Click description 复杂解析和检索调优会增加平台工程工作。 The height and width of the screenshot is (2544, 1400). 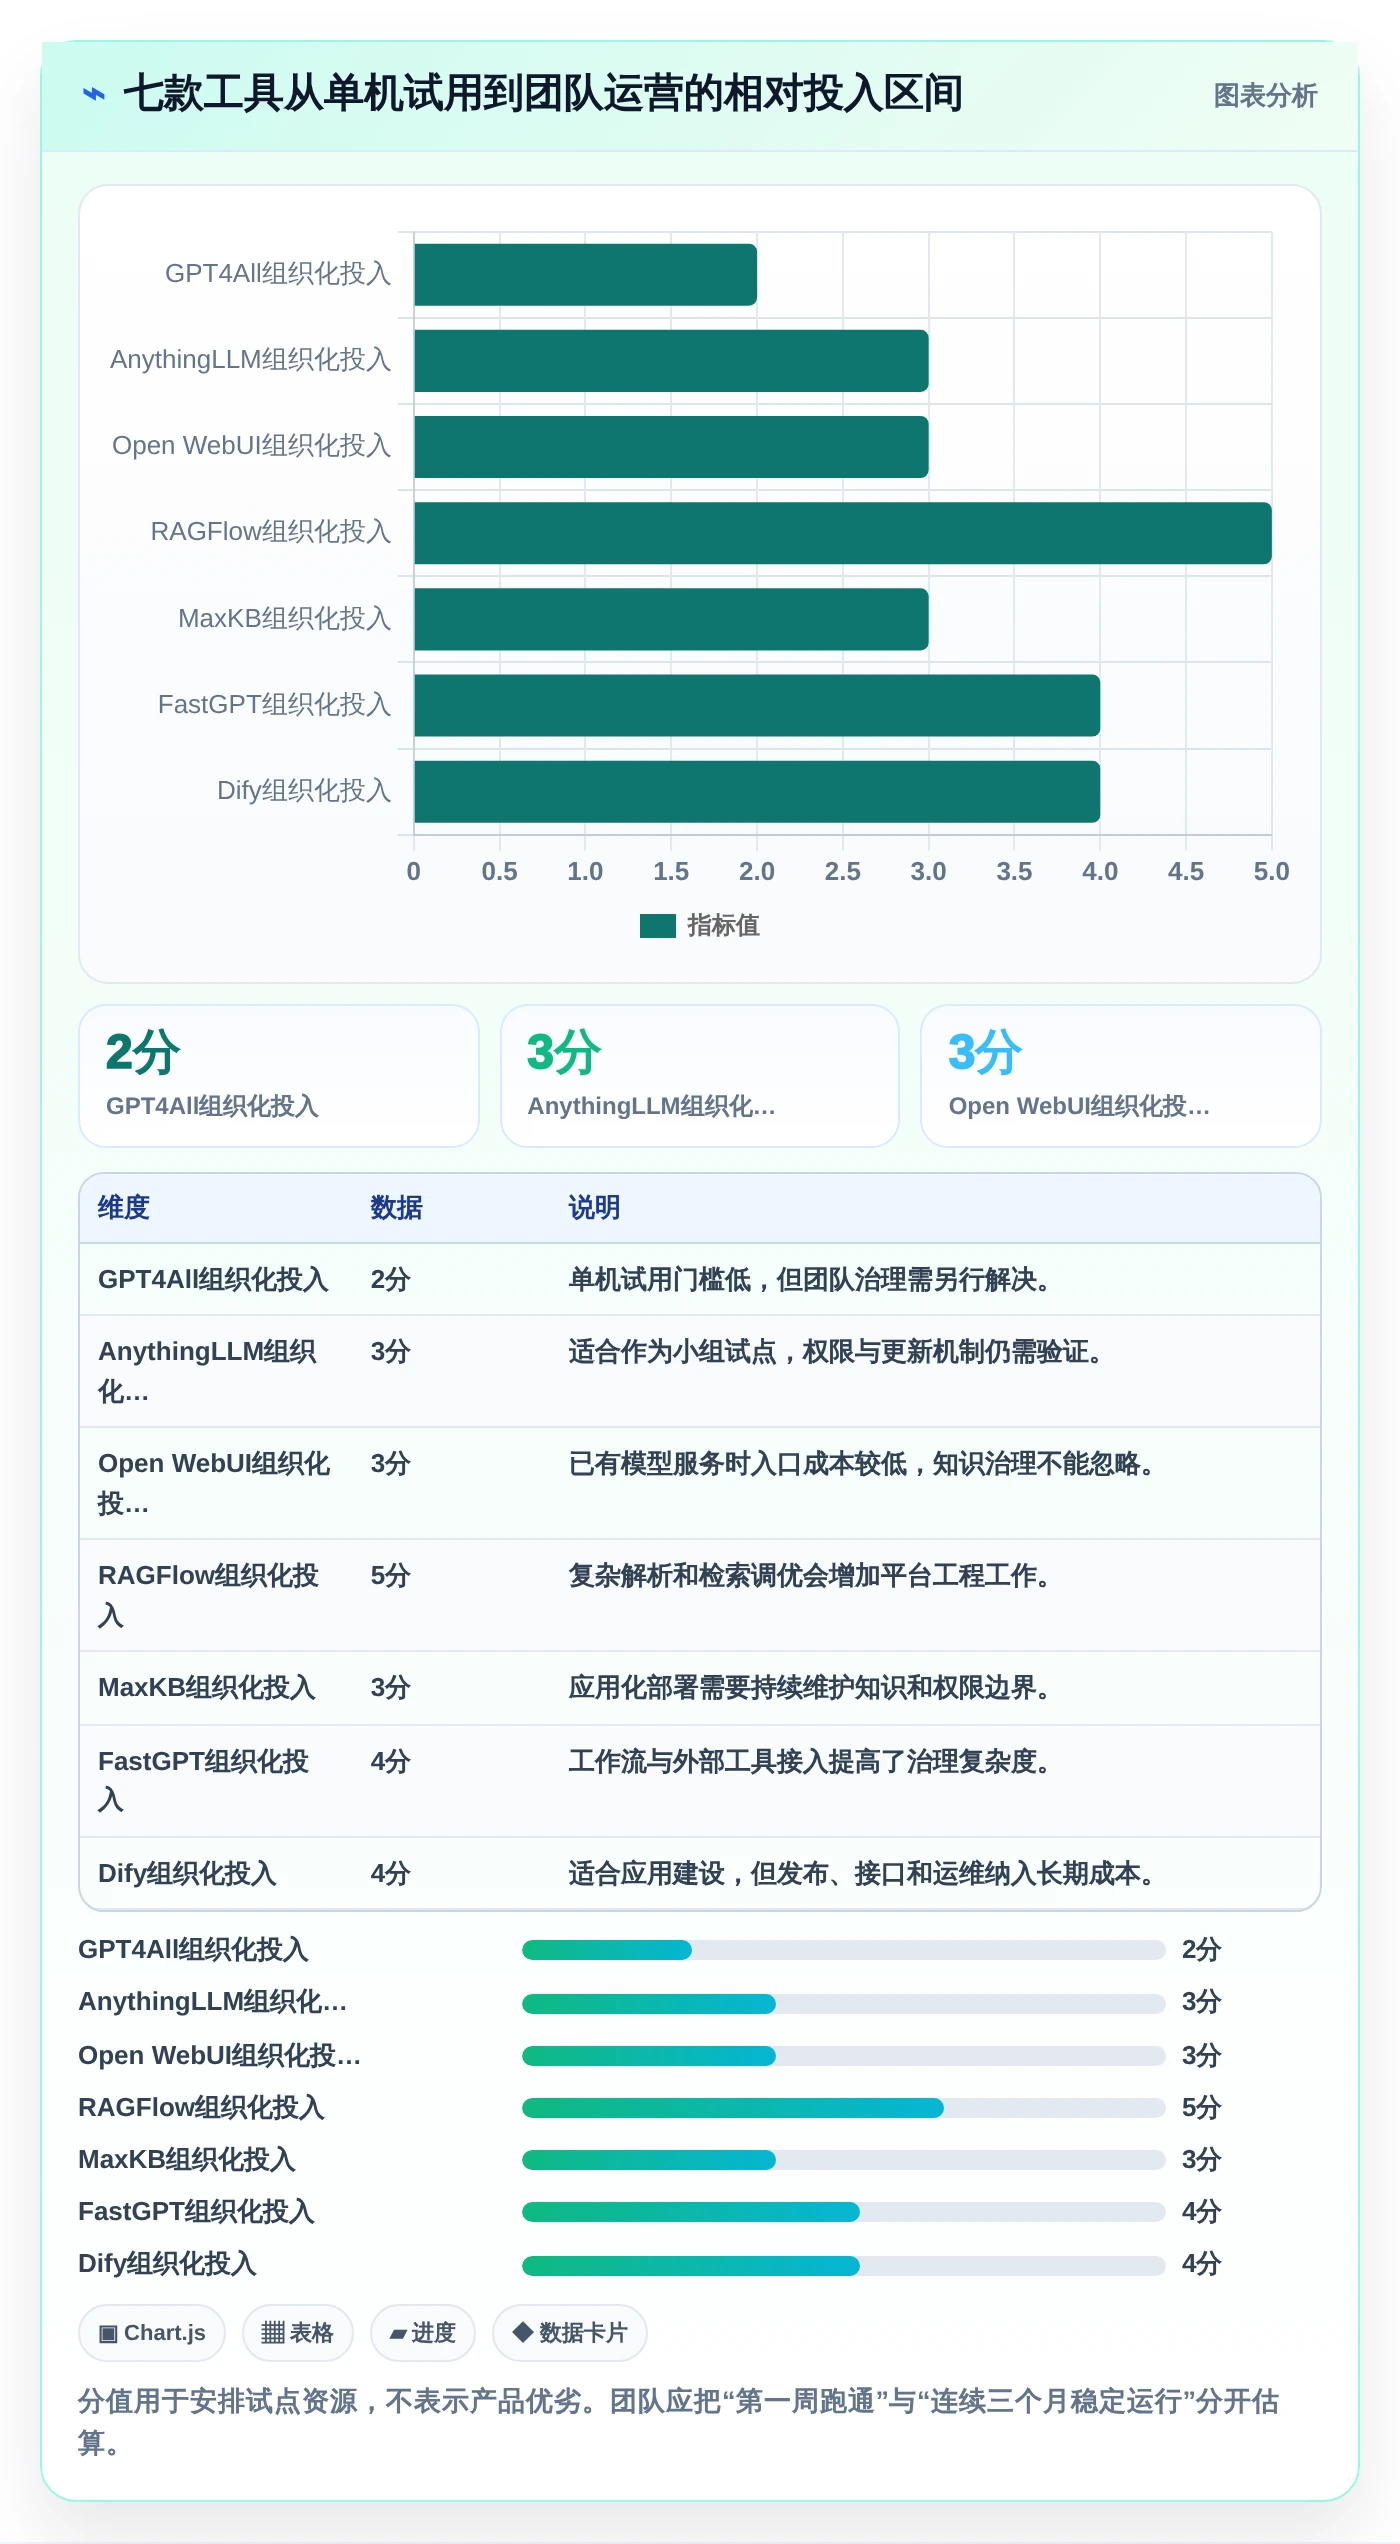pyautogui.click(x=809, y=1576)
